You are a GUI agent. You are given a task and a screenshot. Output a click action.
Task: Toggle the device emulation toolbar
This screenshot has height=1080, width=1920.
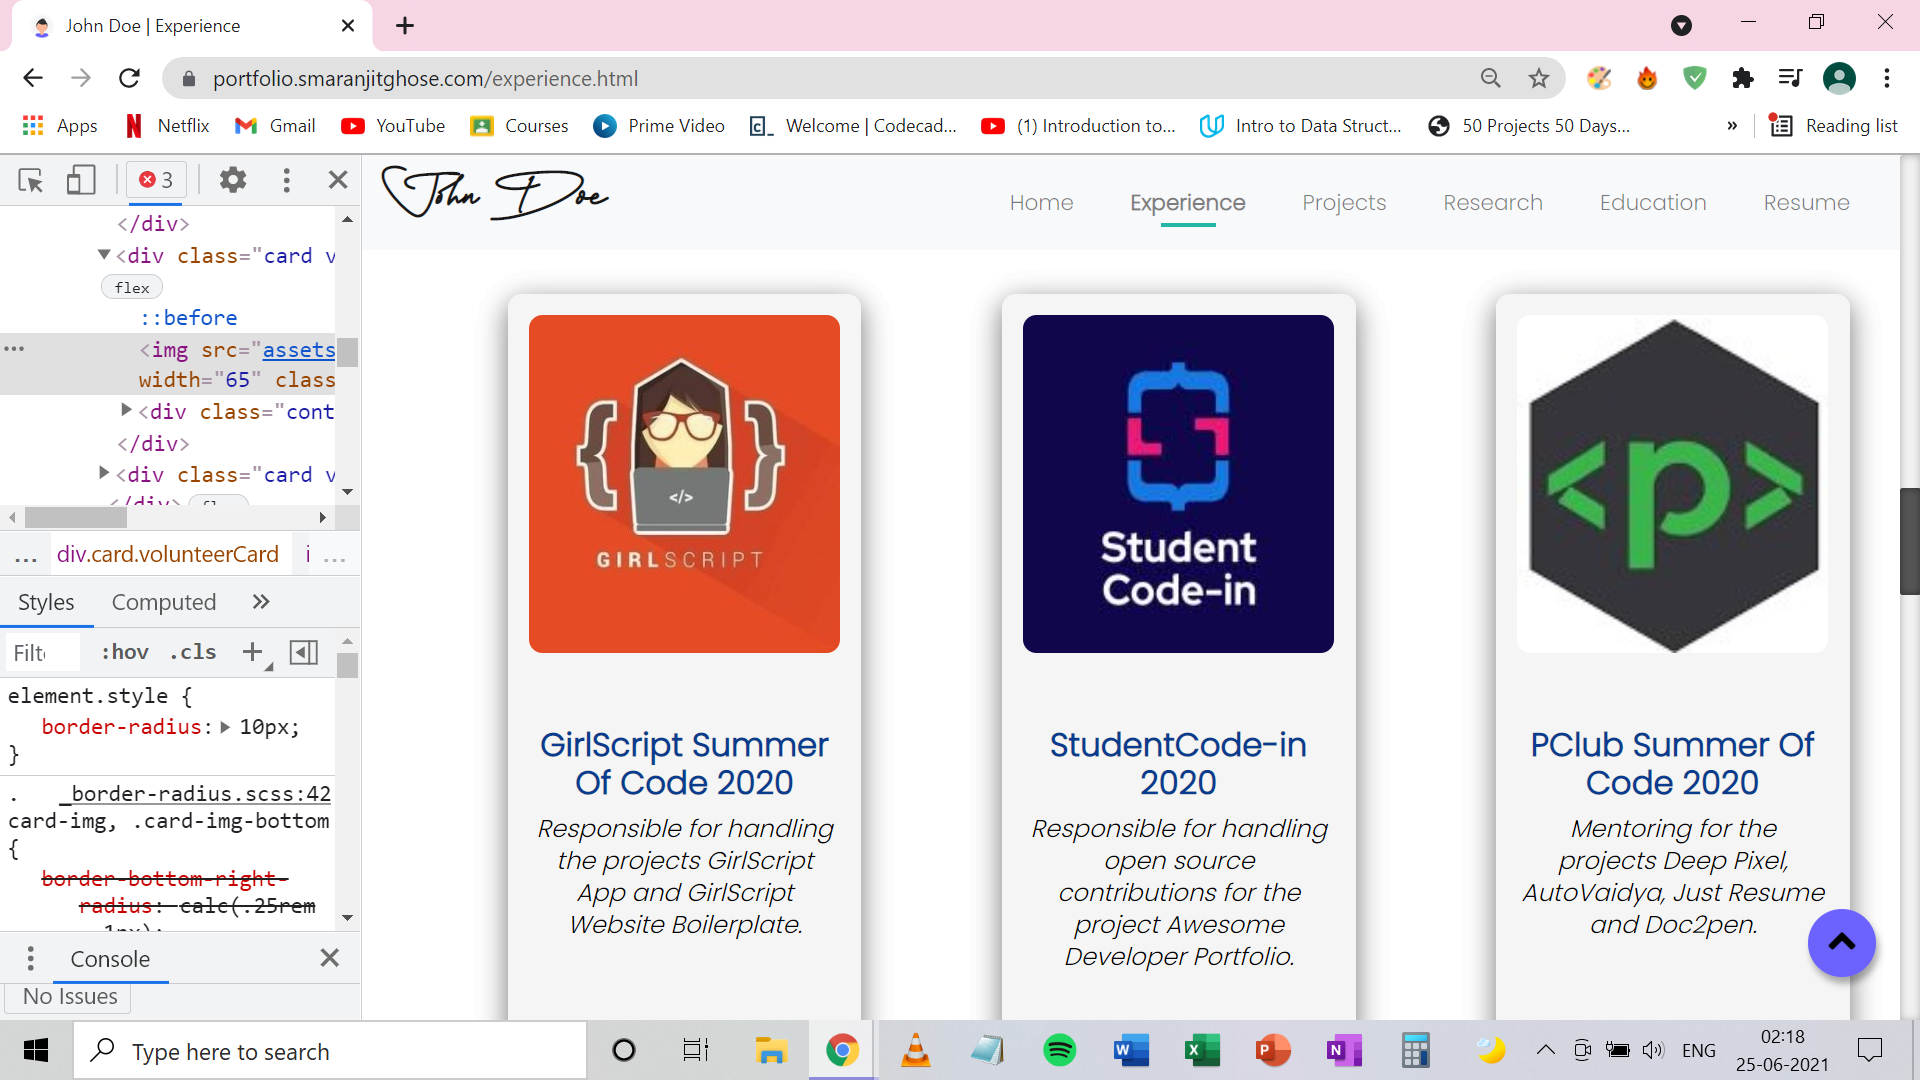[x=80, y=180]
